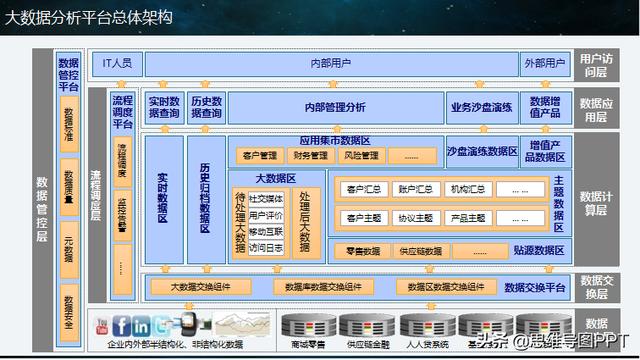Click the 零售数据 box
Viewport: 640px width, 360px height.
[x=363, y=251]
